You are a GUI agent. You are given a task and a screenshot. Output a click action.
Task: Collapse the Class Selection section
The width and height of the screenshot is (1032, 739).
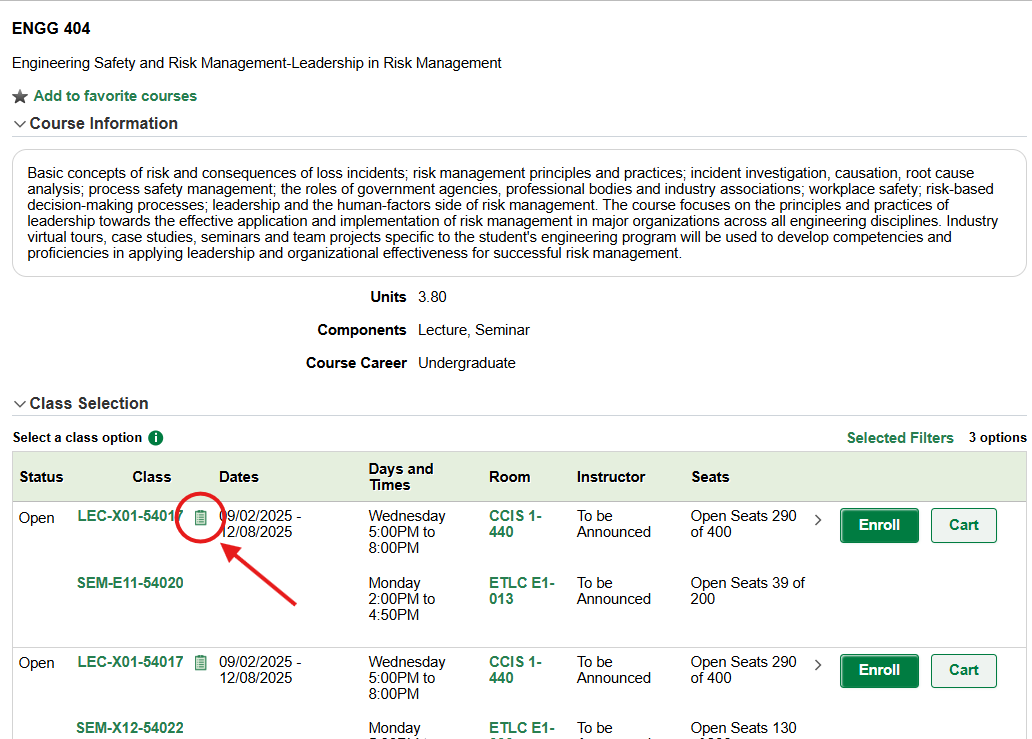[x=19, y=403]
